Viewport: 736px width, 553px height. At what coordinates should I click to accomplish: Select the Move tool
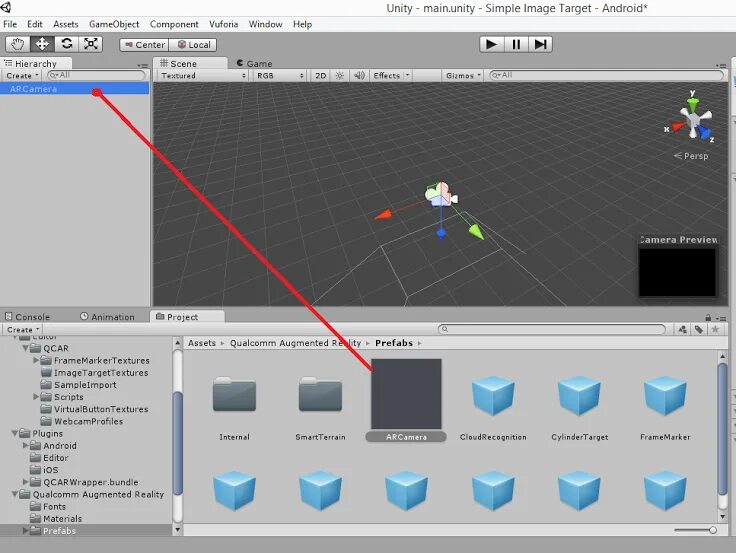coord(42,44)
